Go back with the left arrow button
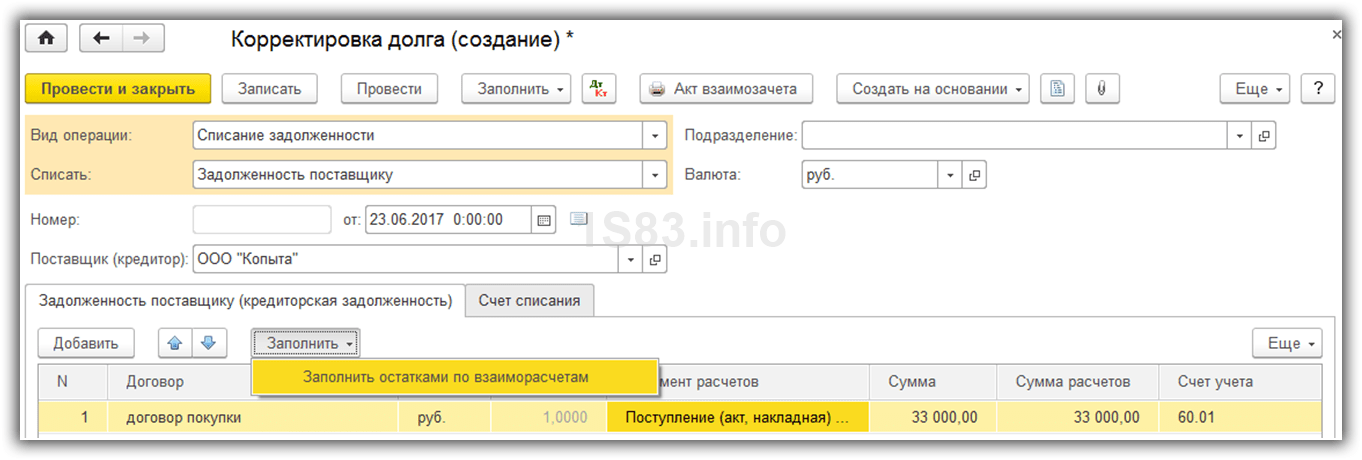This screenshot has width=1362, height=460. point(101,39)
